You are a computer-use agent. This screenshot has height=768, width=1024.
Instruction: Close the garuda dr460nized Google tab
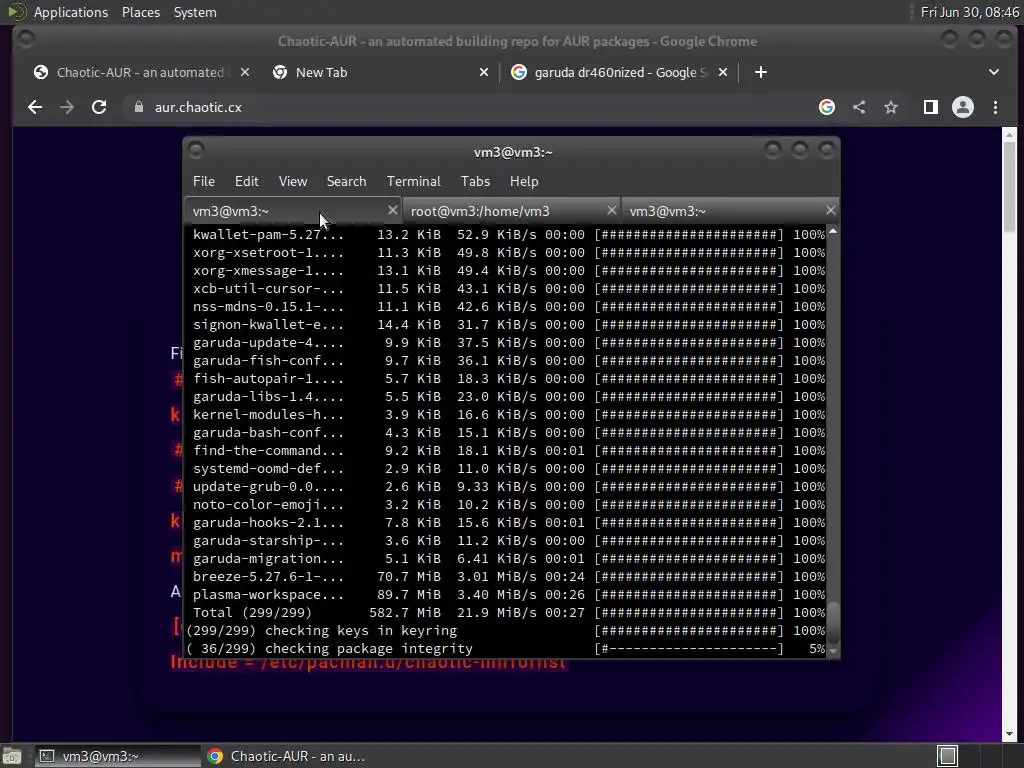click(723, 72)
